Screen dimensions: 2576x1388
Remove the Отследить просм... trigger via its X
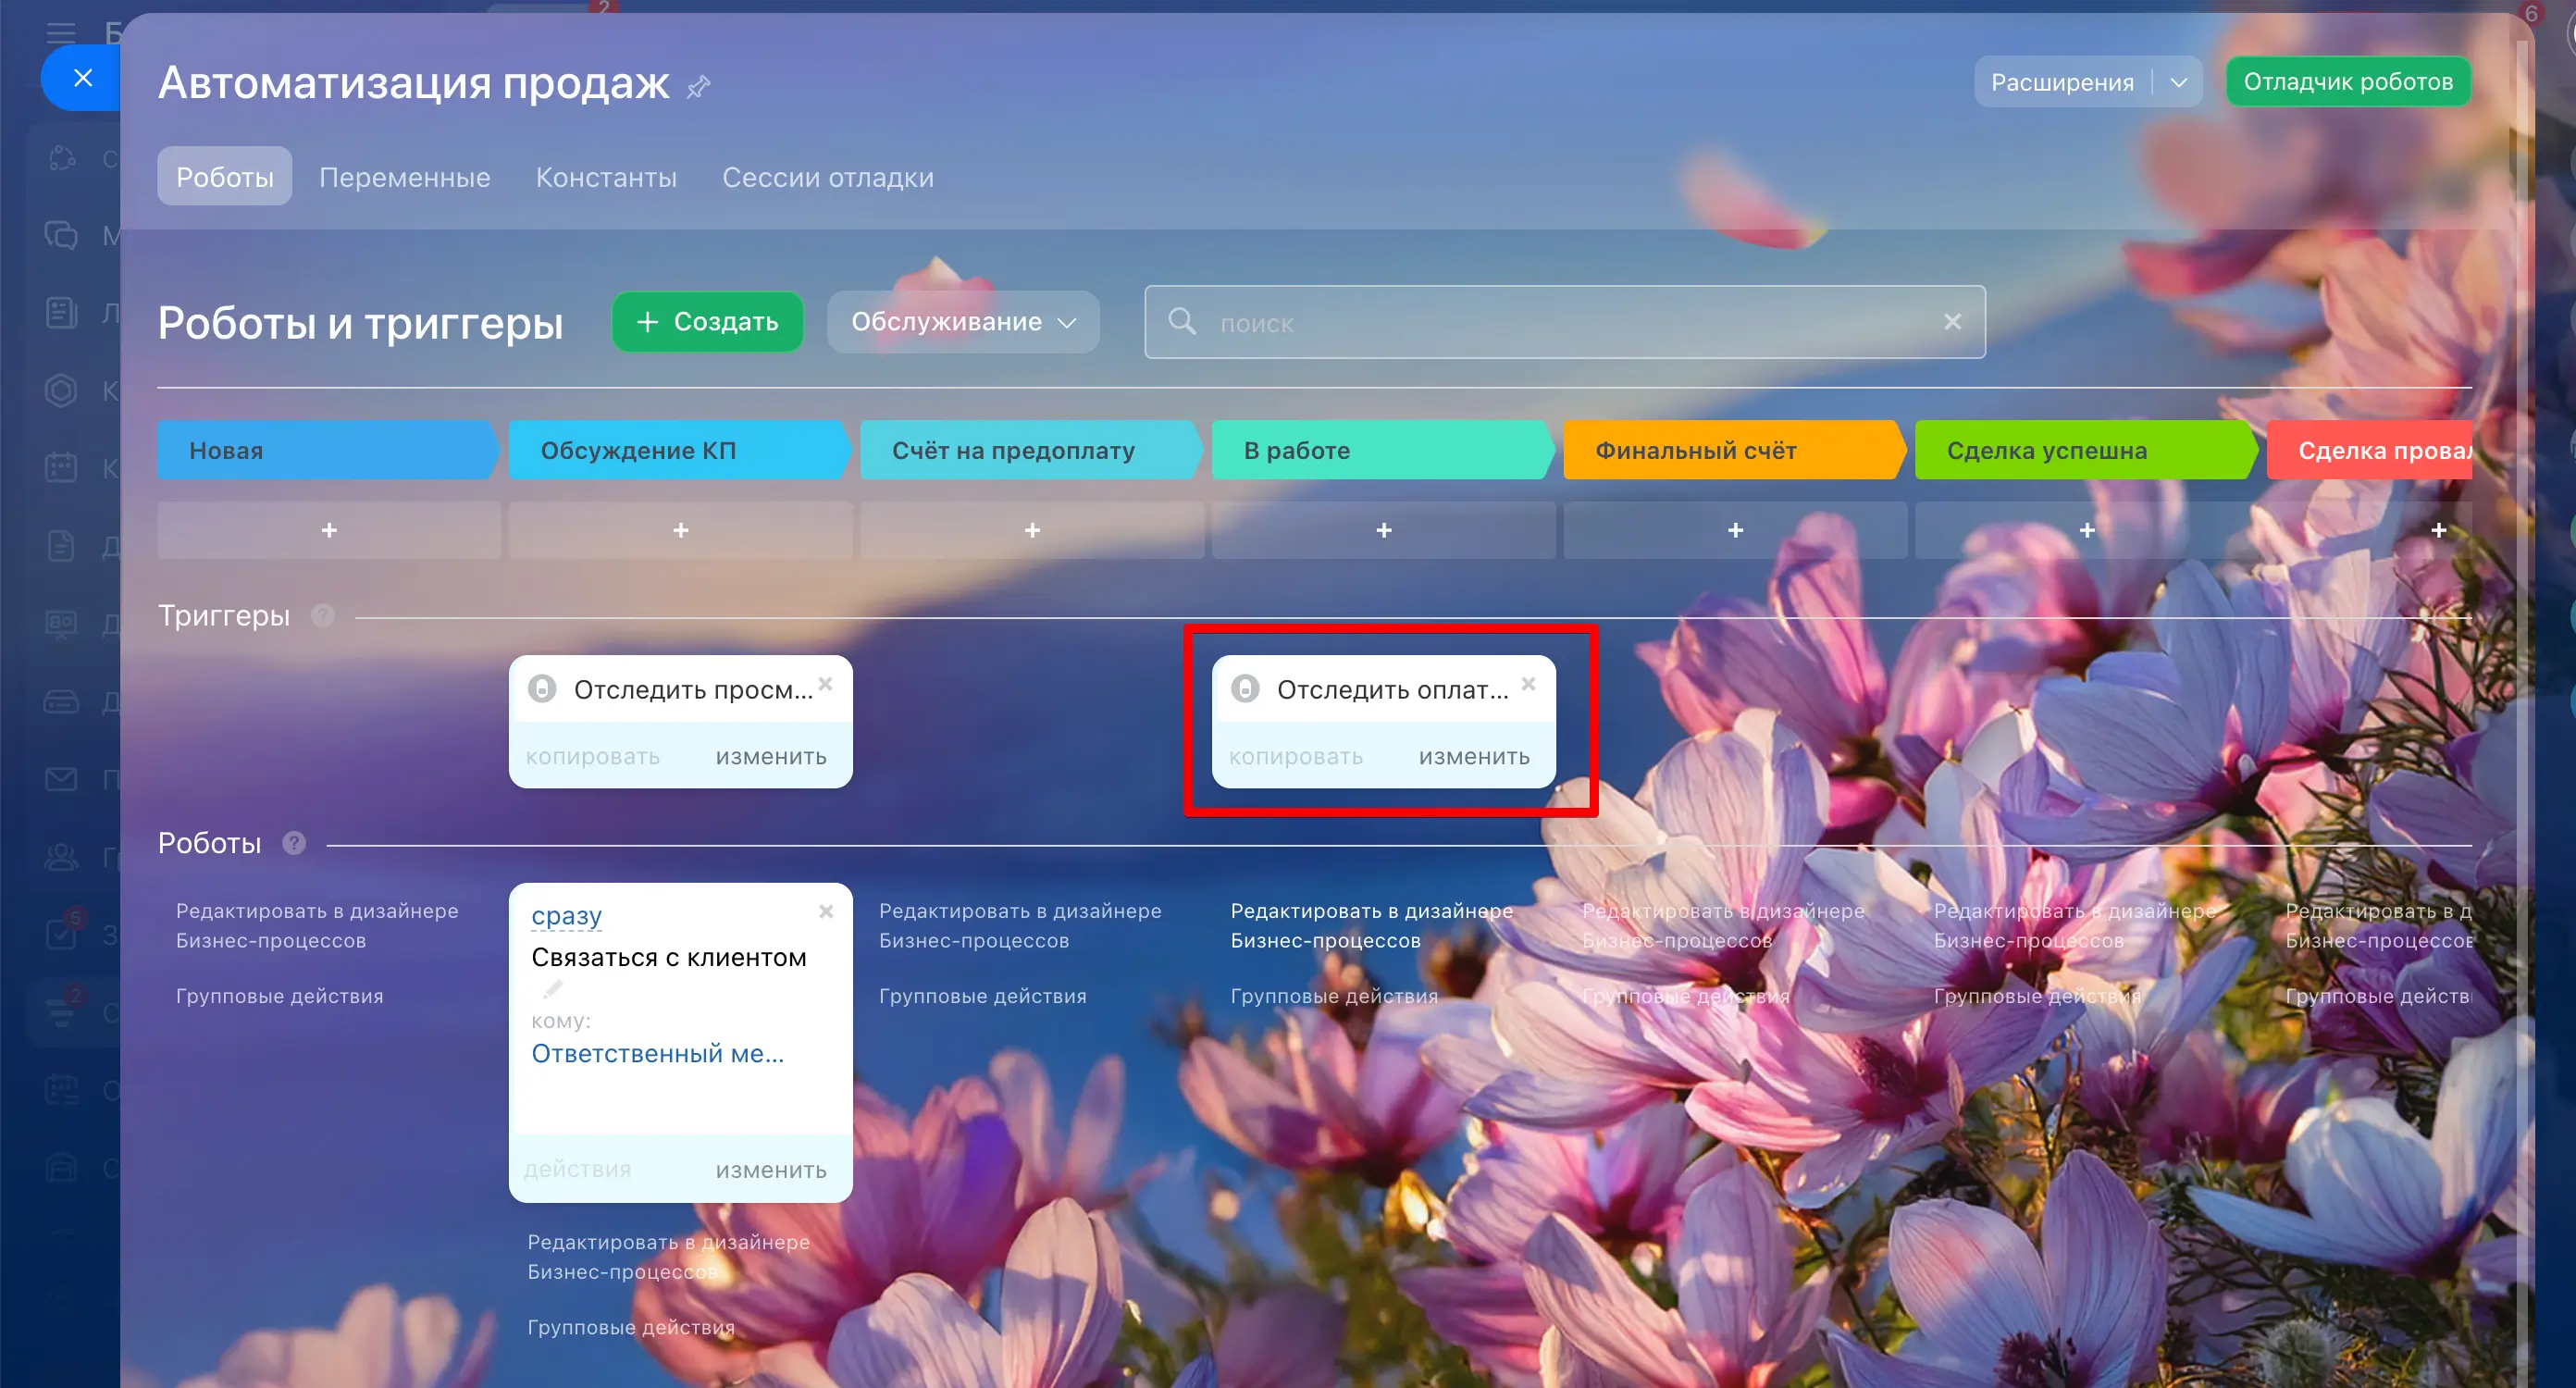tap(825, 684)
